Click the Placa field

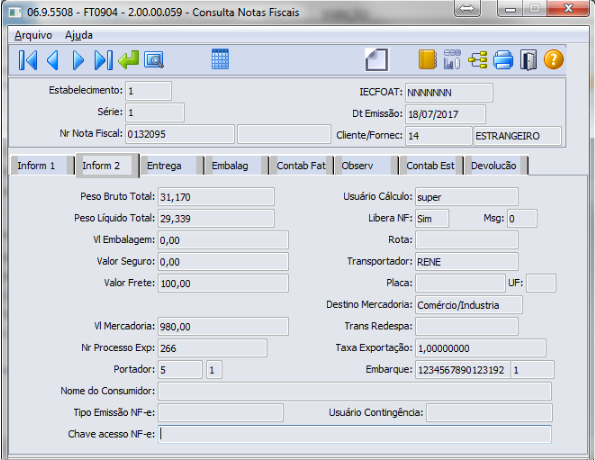point(460,283)
